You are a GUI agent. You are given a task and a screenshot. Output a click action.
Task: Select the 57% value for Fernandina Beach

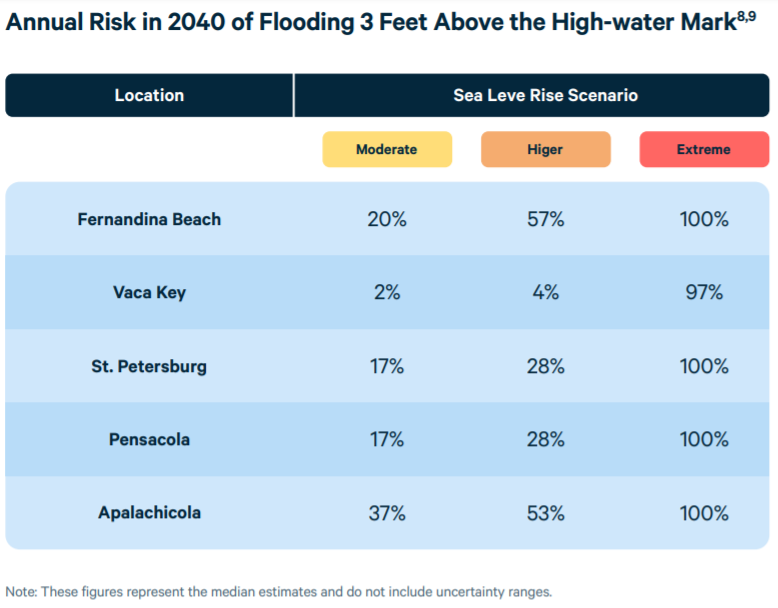click(545, 219)
